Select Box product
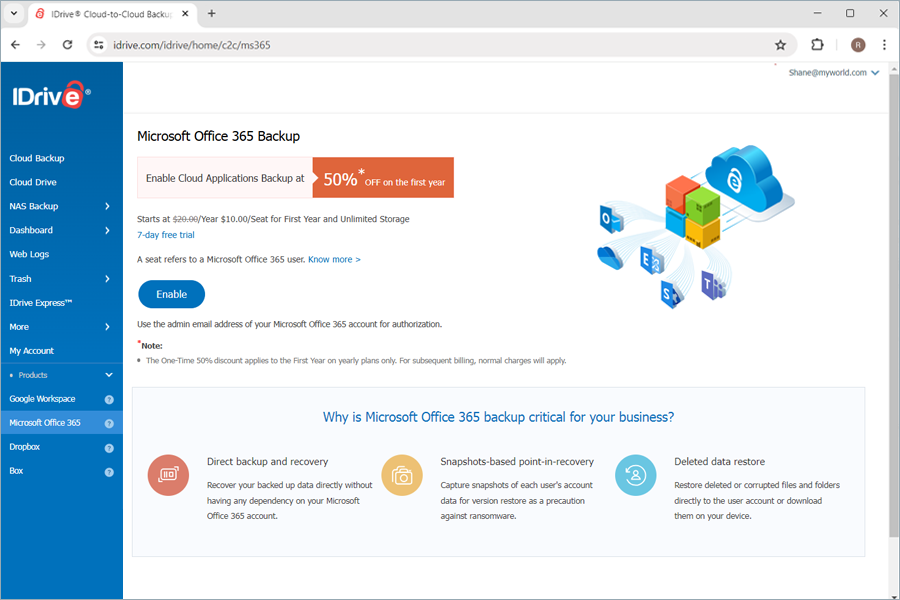 [x=16, y=471]
